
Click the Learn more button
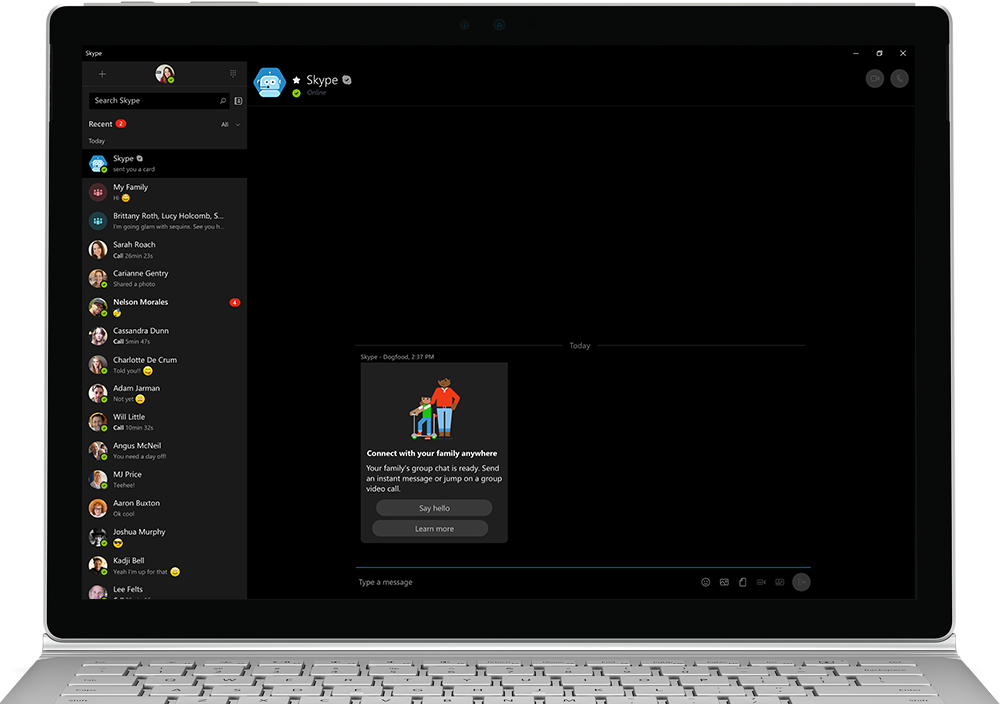pyautogui.click(x=430, y=529)
